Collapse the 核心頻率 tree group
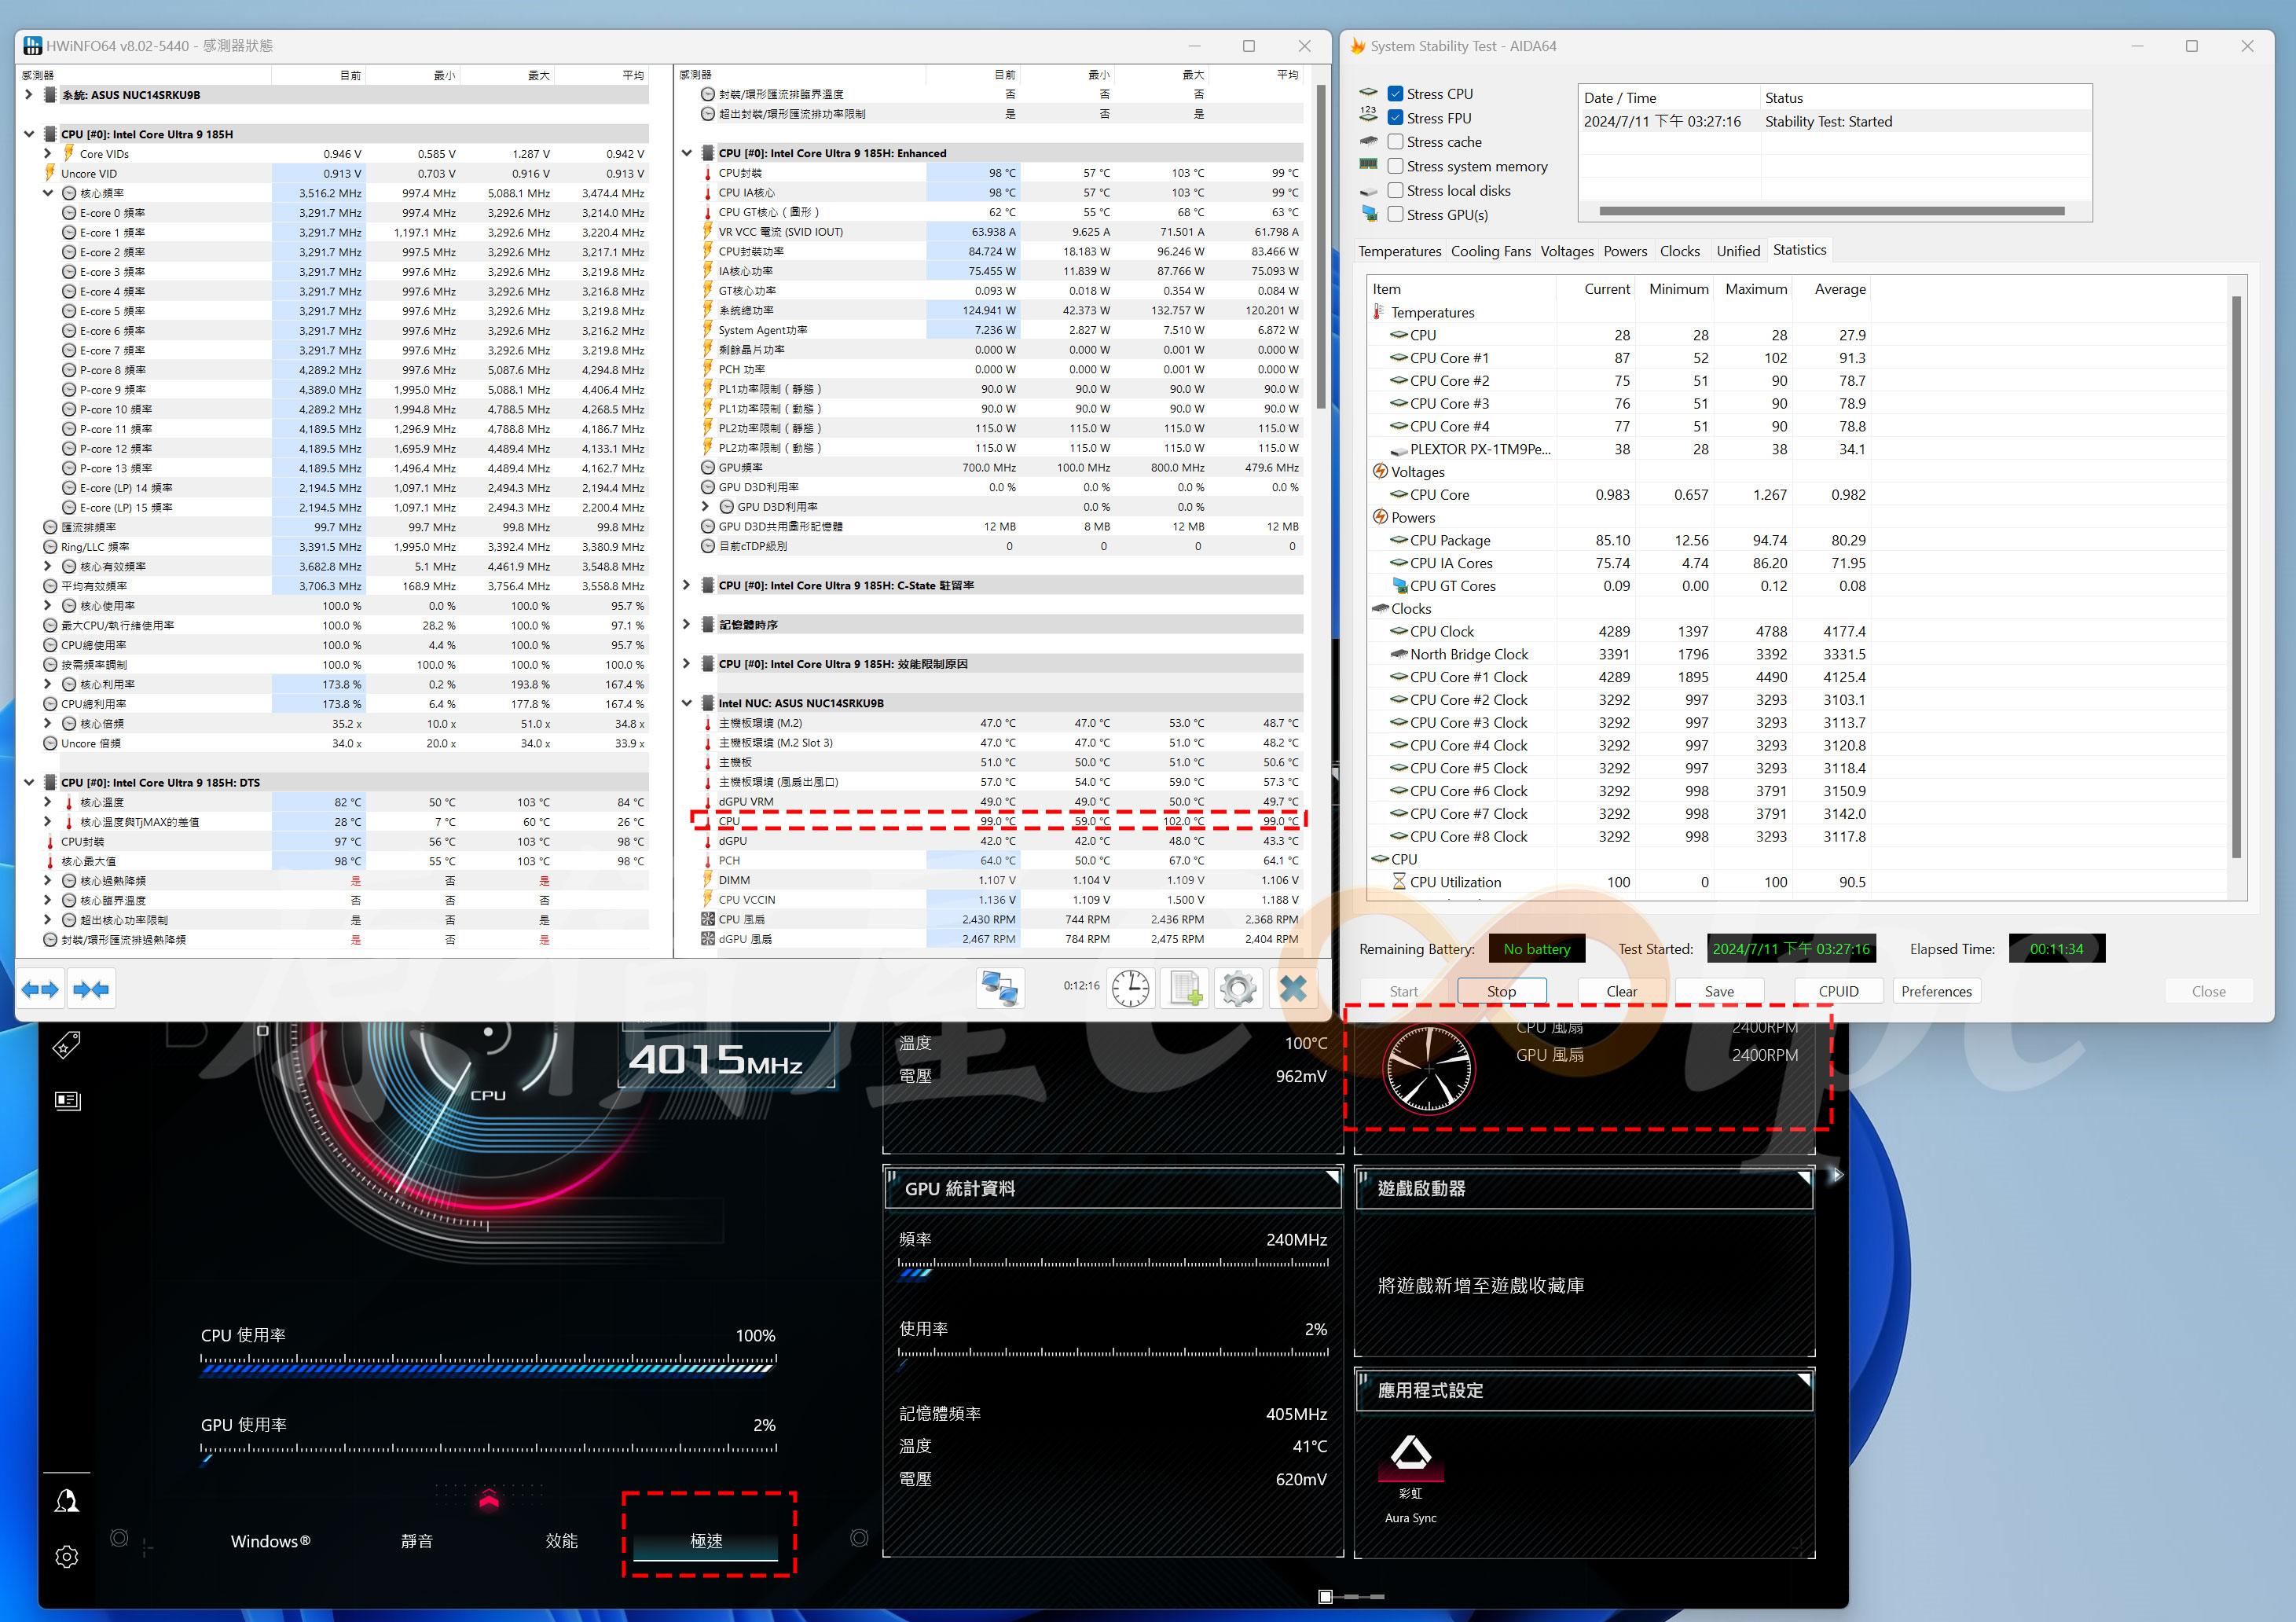The image size is (2296, 1622). tap(47, 193)
